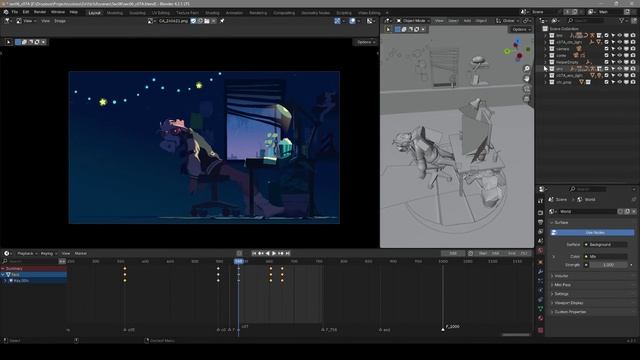Toggle Use Nodes for the World
Screen dimensions: 640x360
click(x=592, y=232)
